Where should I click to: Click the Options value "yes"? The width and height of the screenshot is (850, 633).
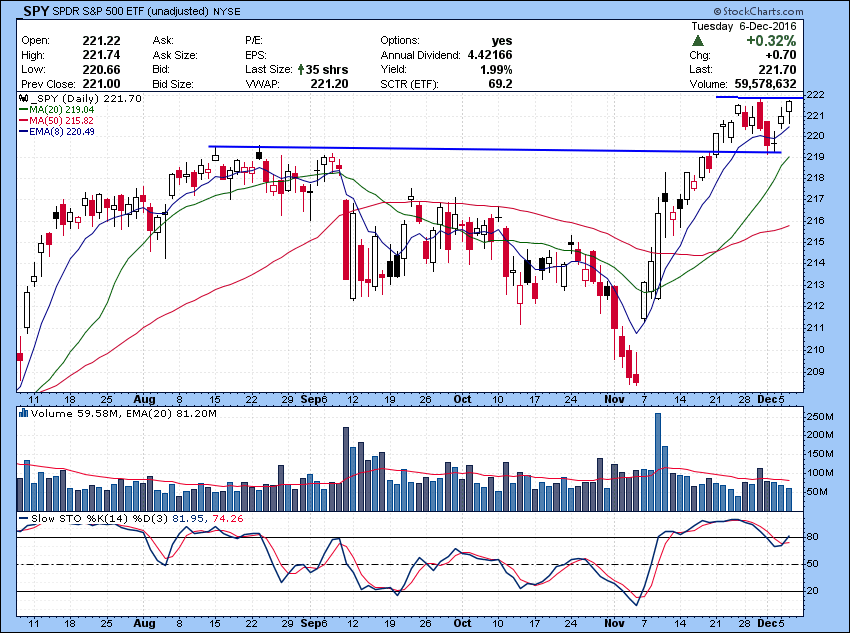pos(501,41)
